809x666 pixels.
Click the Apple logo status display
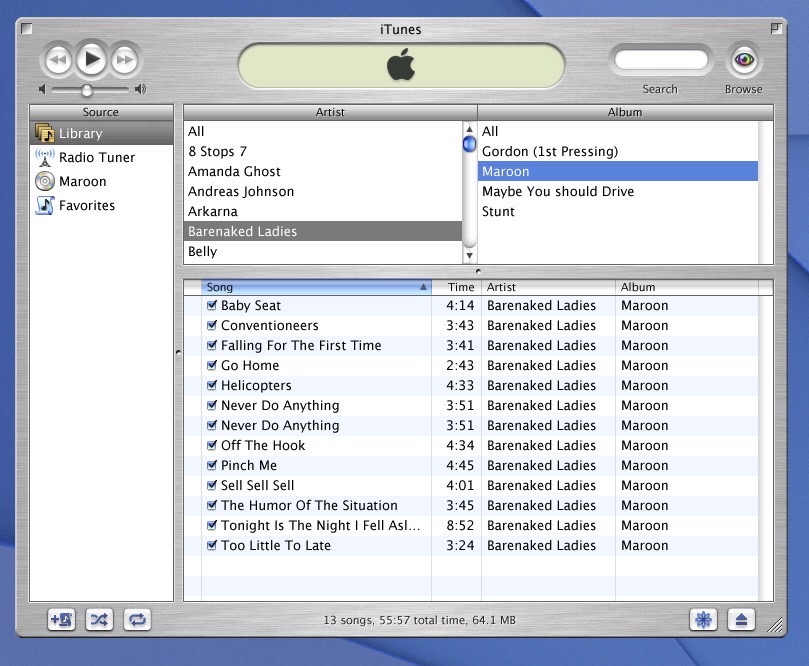tap(401, 65)
